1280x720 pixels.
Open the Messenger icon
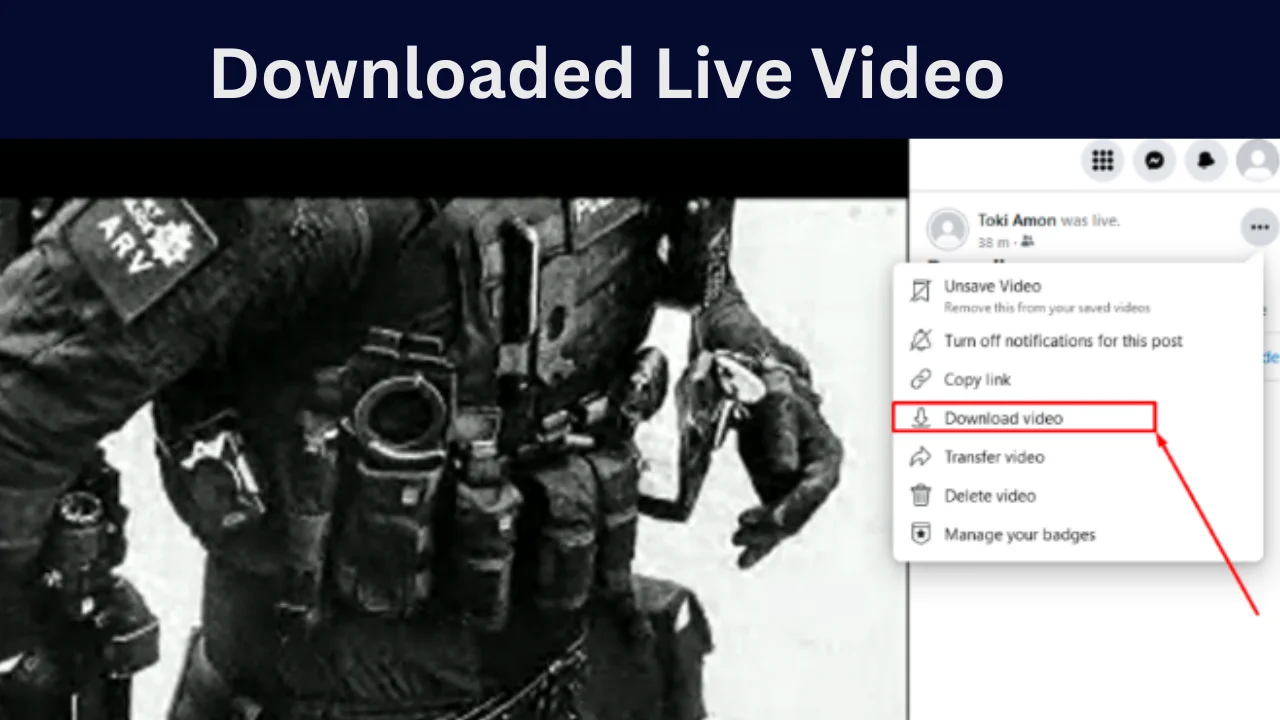1155,160
